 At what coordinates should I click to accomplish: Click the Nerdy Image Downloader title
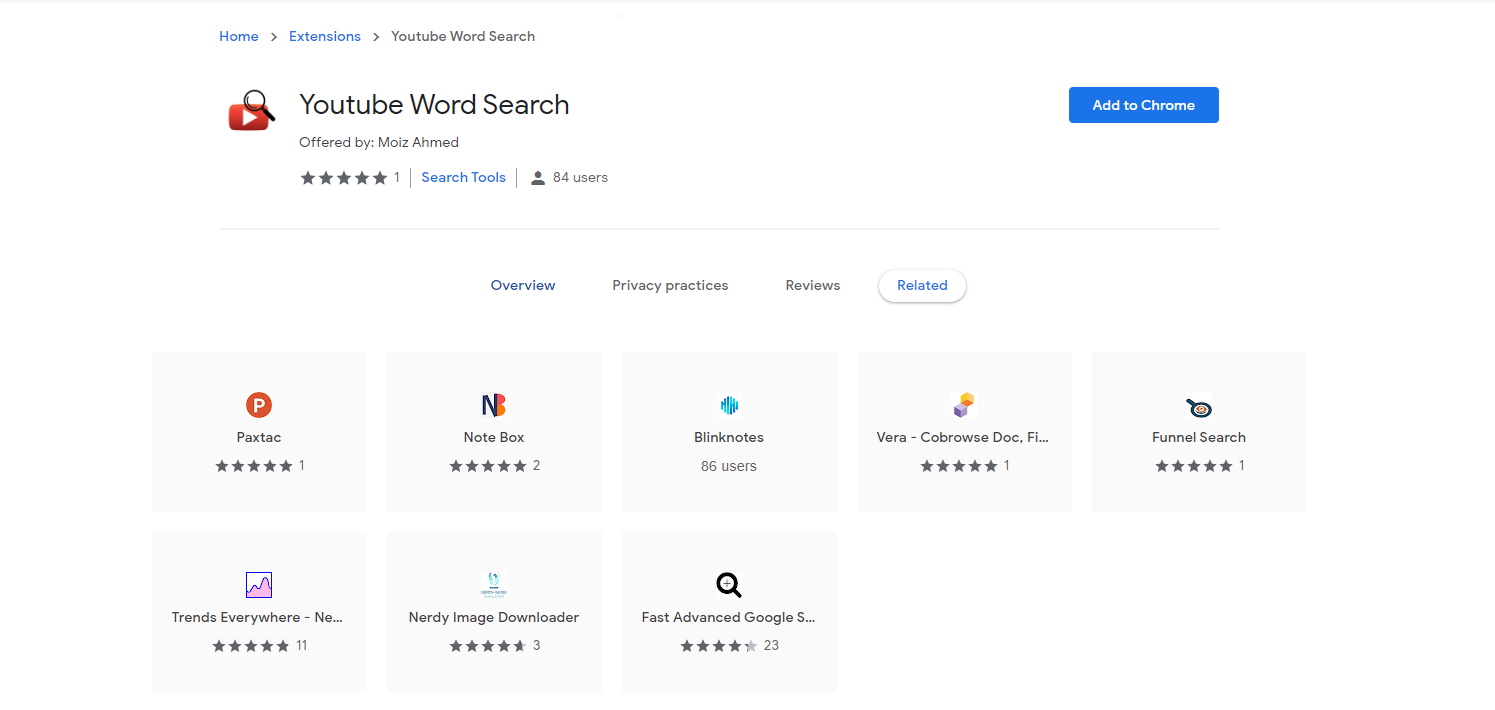(x=494, y=617)
